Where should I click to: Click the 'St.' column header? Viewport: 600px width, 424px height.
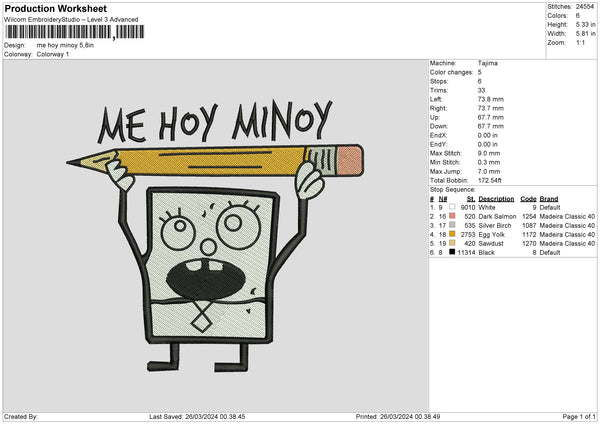tap(471, 199)
